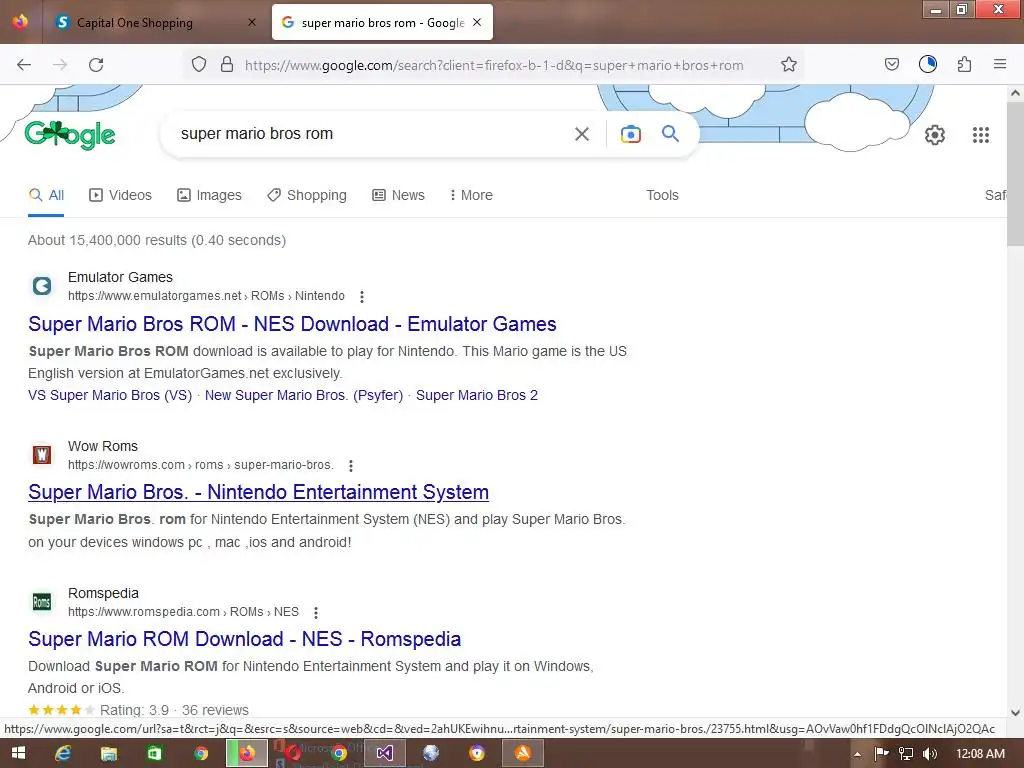Click the Wow Roms favicon
1024x768 pixels.
[x=42, y=455]
